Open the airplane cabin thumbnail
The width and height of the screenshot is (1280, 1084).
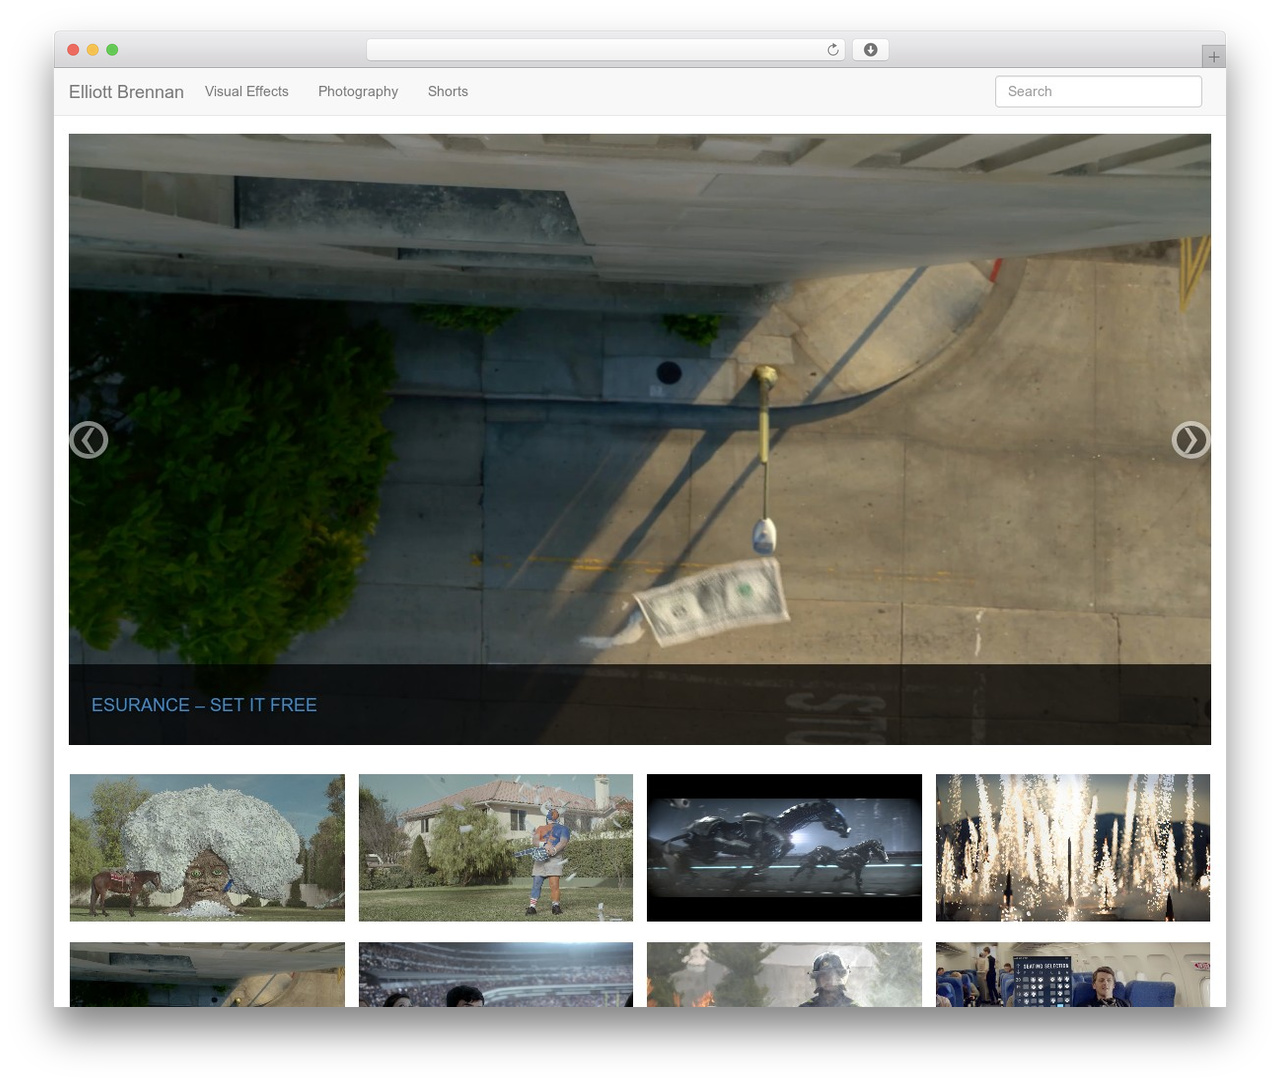1073,974
